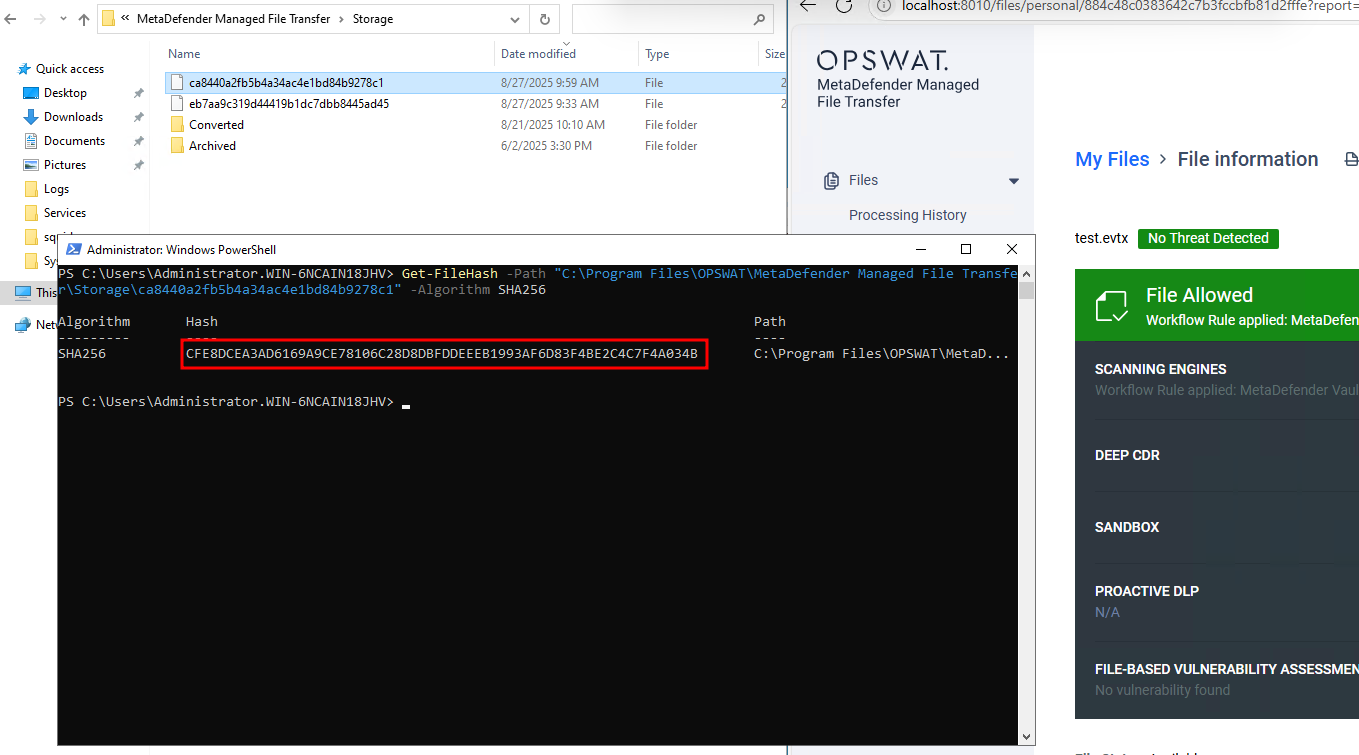Viewport: 1359px width, 755px height.
Task: Click the OPSWAT logo
Action: tap(882, 59)
